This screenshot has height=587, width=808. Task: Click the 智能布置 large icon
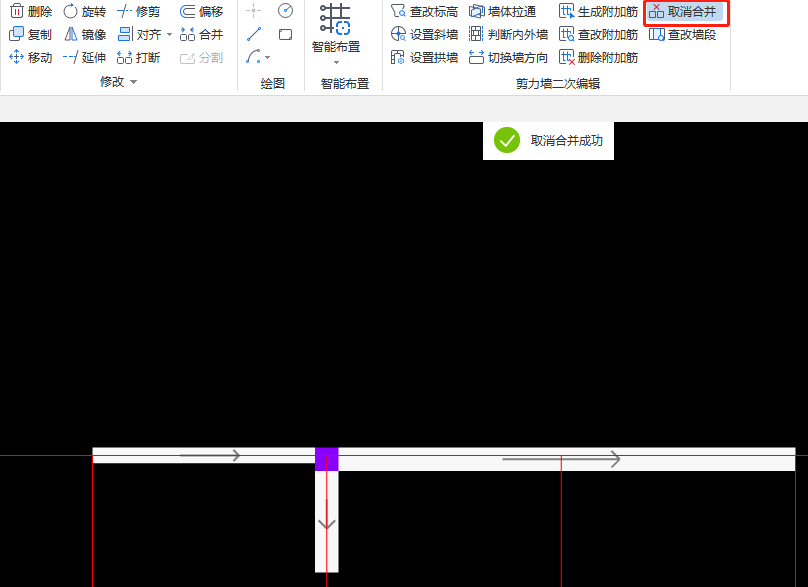pos(335,20)
